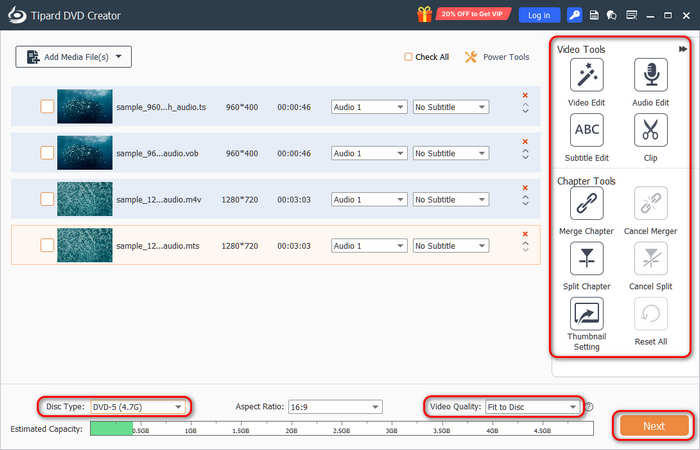The width and height of the screenshot is (700, 450).
Task: Open No Subtitle dropdown for sample_12...audio.m4v
Action: click(x=451, y=200)
